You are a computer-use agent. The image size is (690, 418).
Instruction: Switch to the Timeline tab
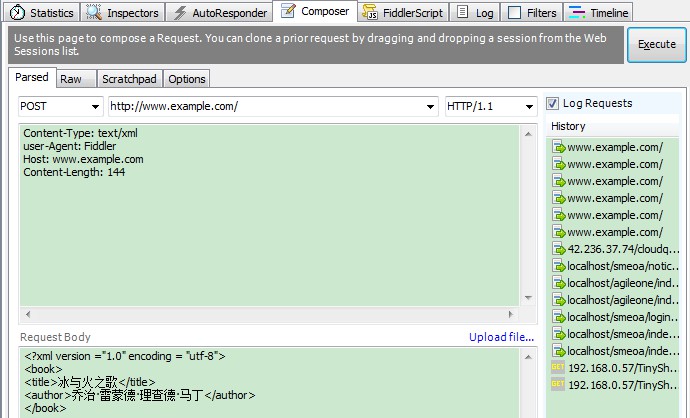598,12
